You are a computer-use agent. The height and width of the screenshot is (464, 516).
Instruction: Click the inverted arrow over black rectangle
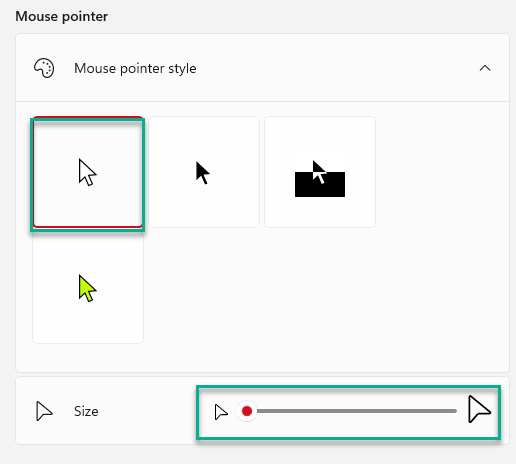tap(320, 178)
